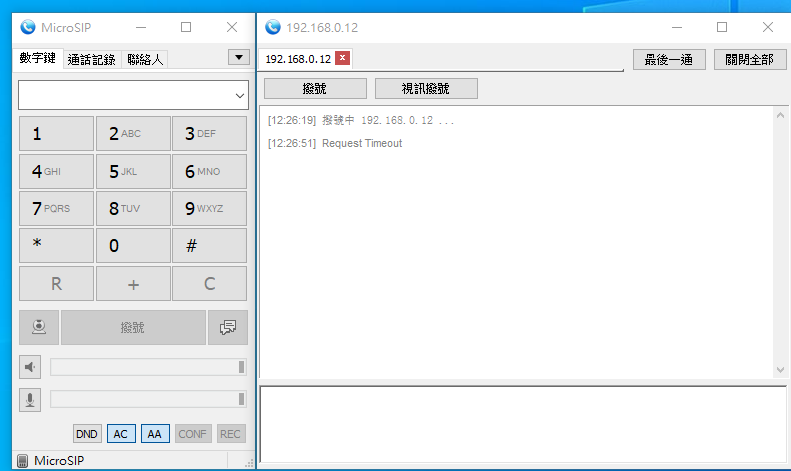Tap dialpad key 3 DEF
Image resolution: width=791 pixels, height=471 pixels.
[209, 134]
